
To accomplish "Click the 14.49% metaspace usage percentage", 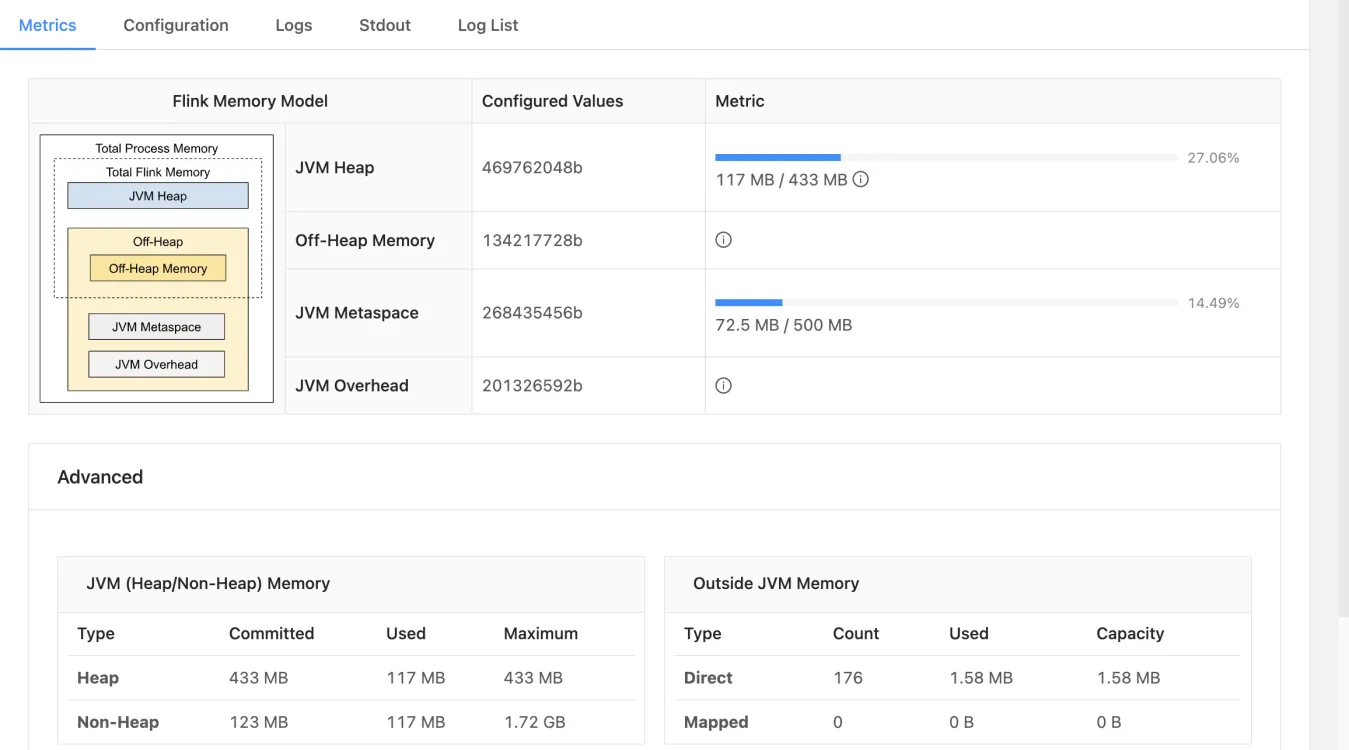I will [x=1213, y=302].
